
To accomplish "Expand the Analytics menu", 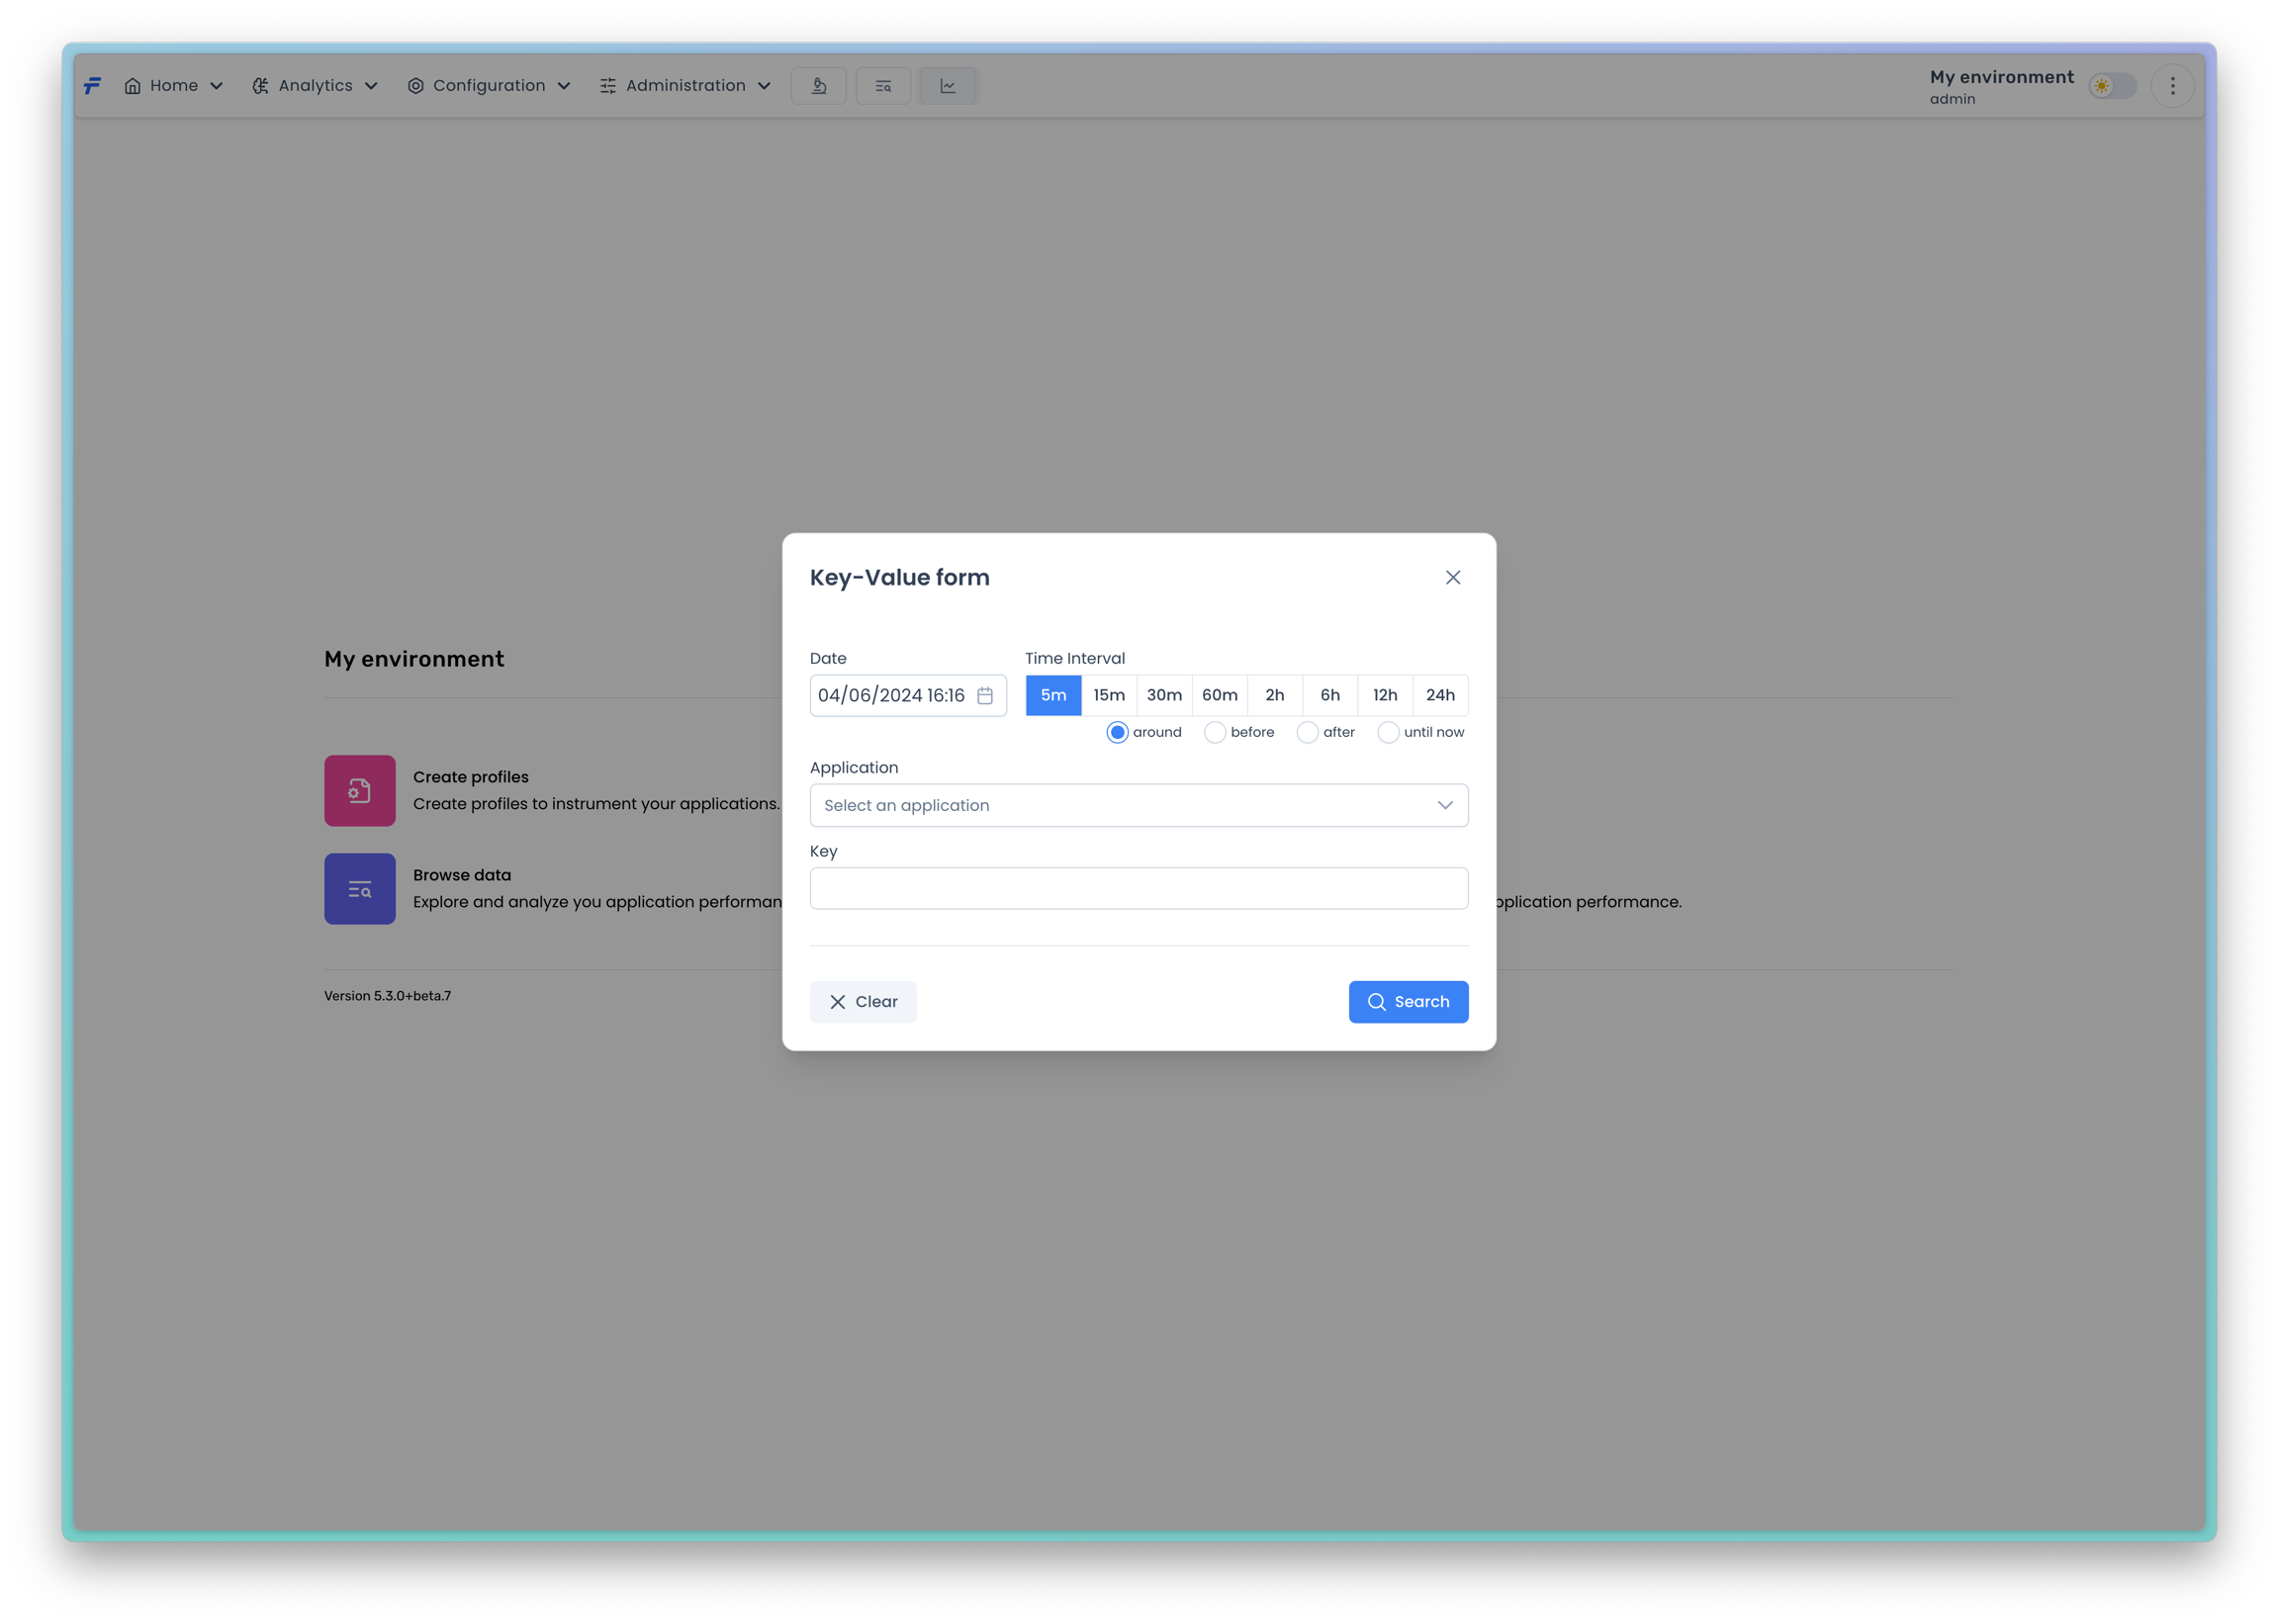I will [x=315, y=86].
